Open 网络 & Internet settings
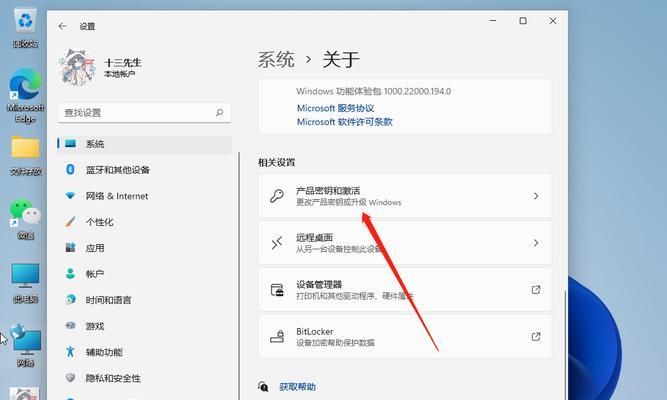 pyautogui.click(x=145, y=196)
